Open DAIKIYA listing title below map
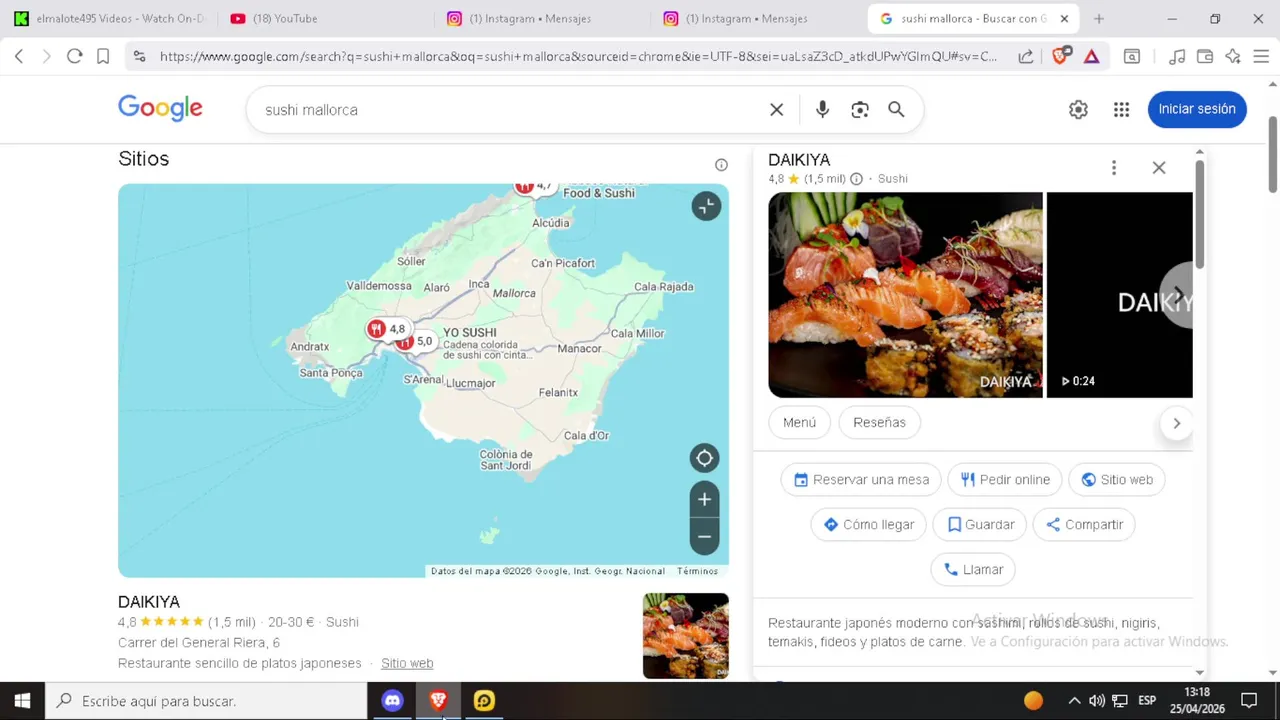Image resolution: width=1280 pixels, height=720 pixels. pyautogui.click(x=149, y=602)
